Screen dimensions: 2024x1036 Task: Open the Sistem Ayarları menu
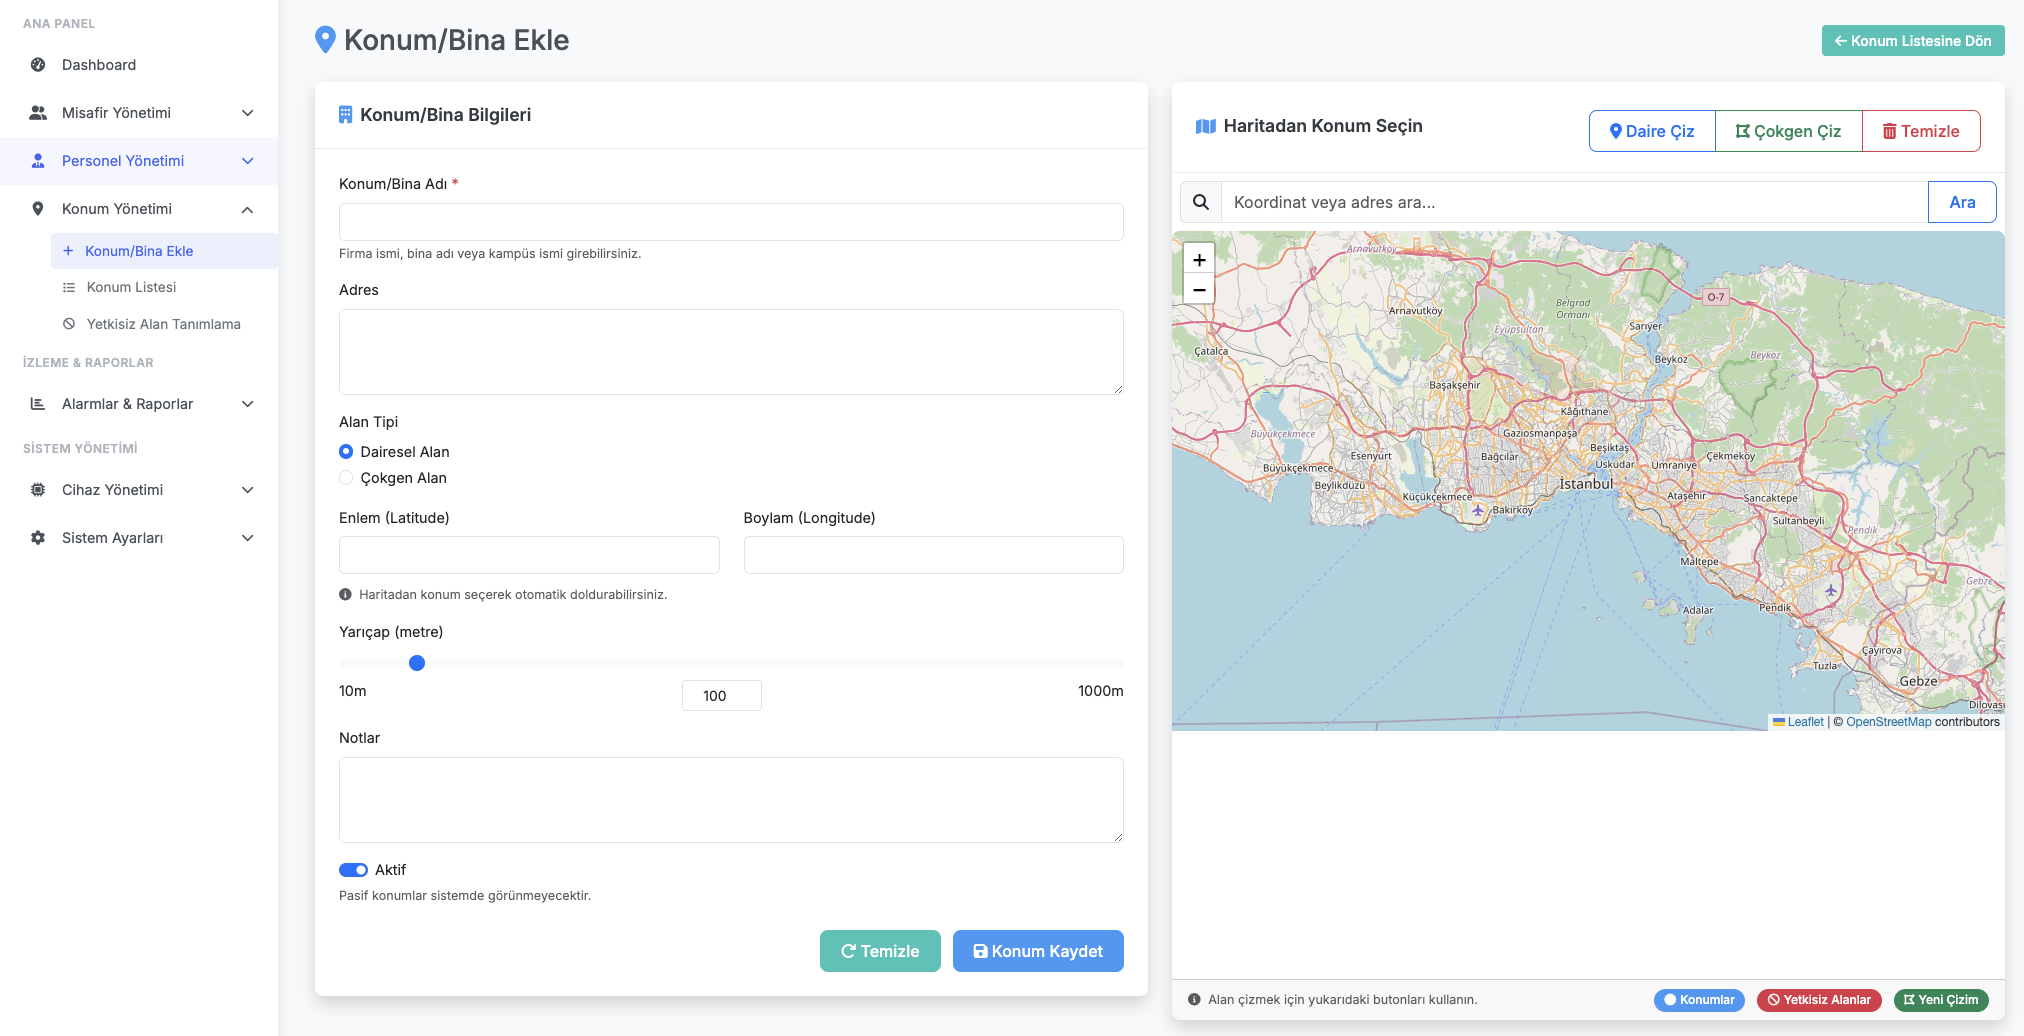point(139,538)
